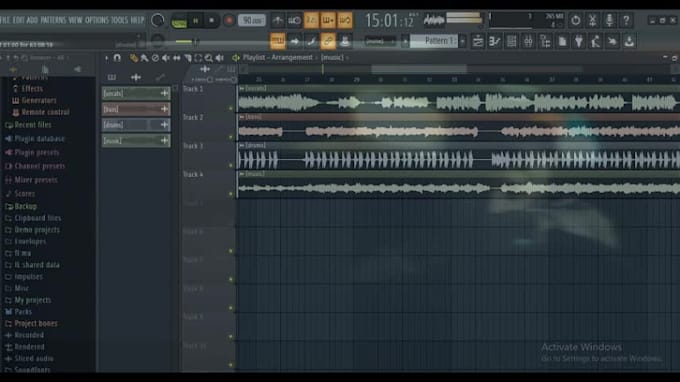Open the drums clip menu triangle
The height and width of the screenshot is (382, 680).
tap(242, 145)
